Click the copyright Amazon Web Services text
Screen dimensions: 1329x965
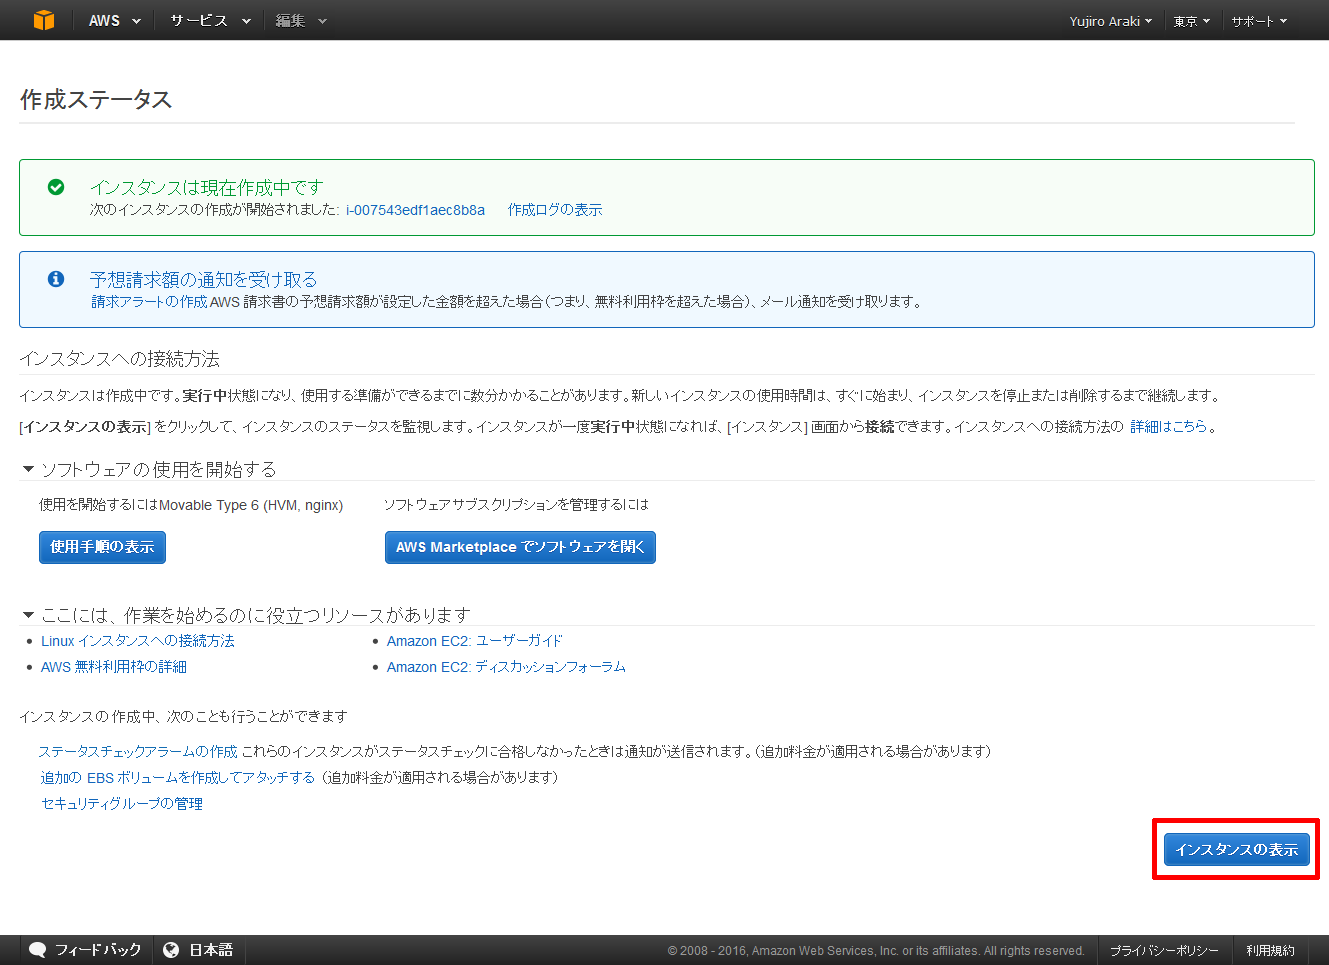[x=876, y=951]
